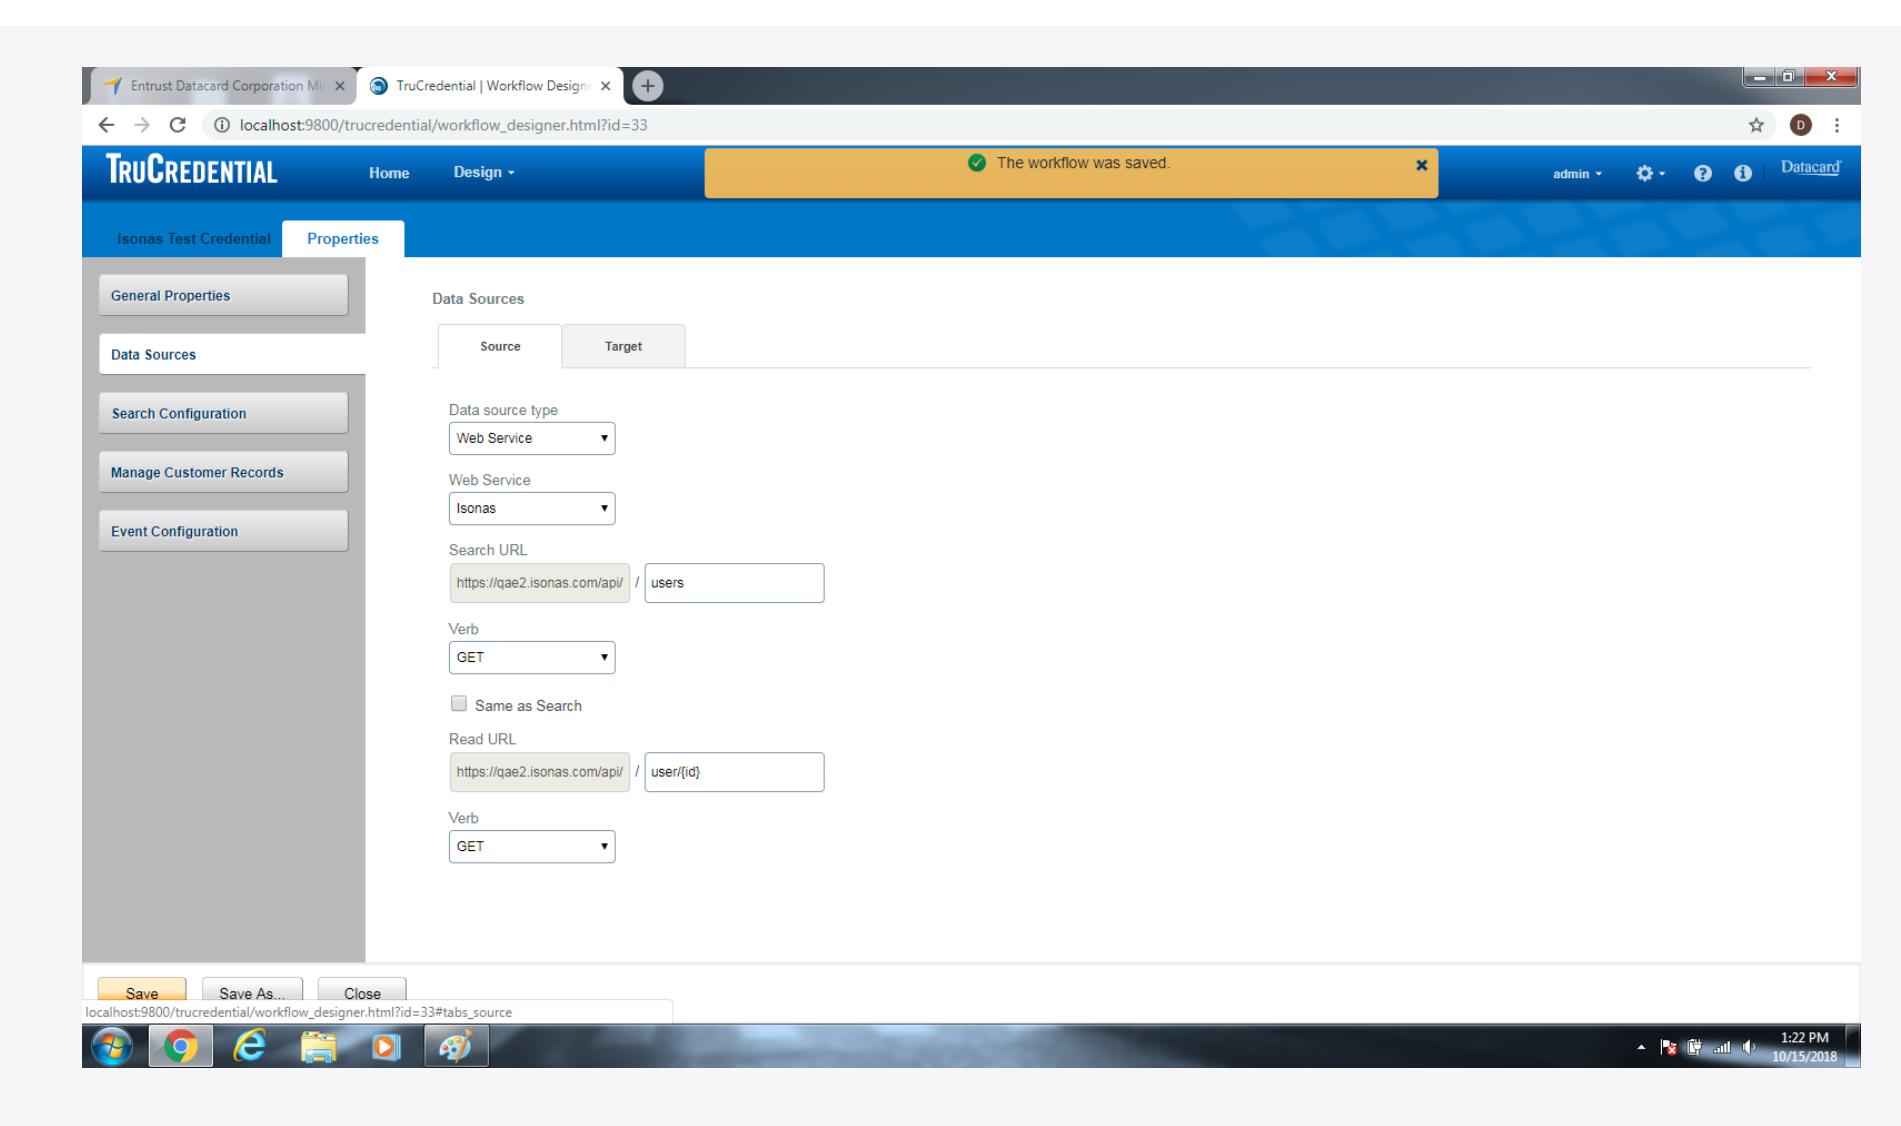Dismiss the workflow saved notification
The height and width of the screenshot is (1126, 1901).
coord(1421,165)
